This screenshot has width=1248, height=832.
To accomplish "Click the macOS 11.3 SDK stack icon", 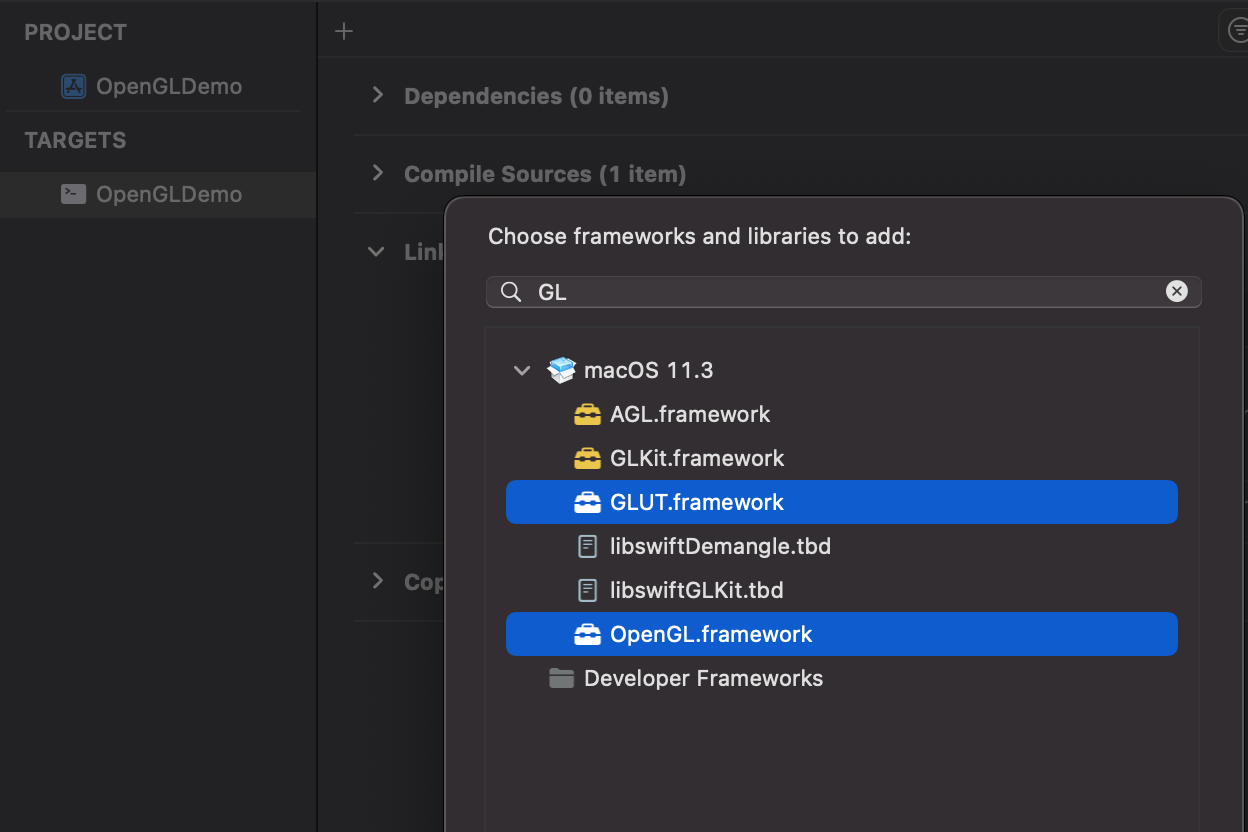I will pyautogui.click(x=562, y=370).
